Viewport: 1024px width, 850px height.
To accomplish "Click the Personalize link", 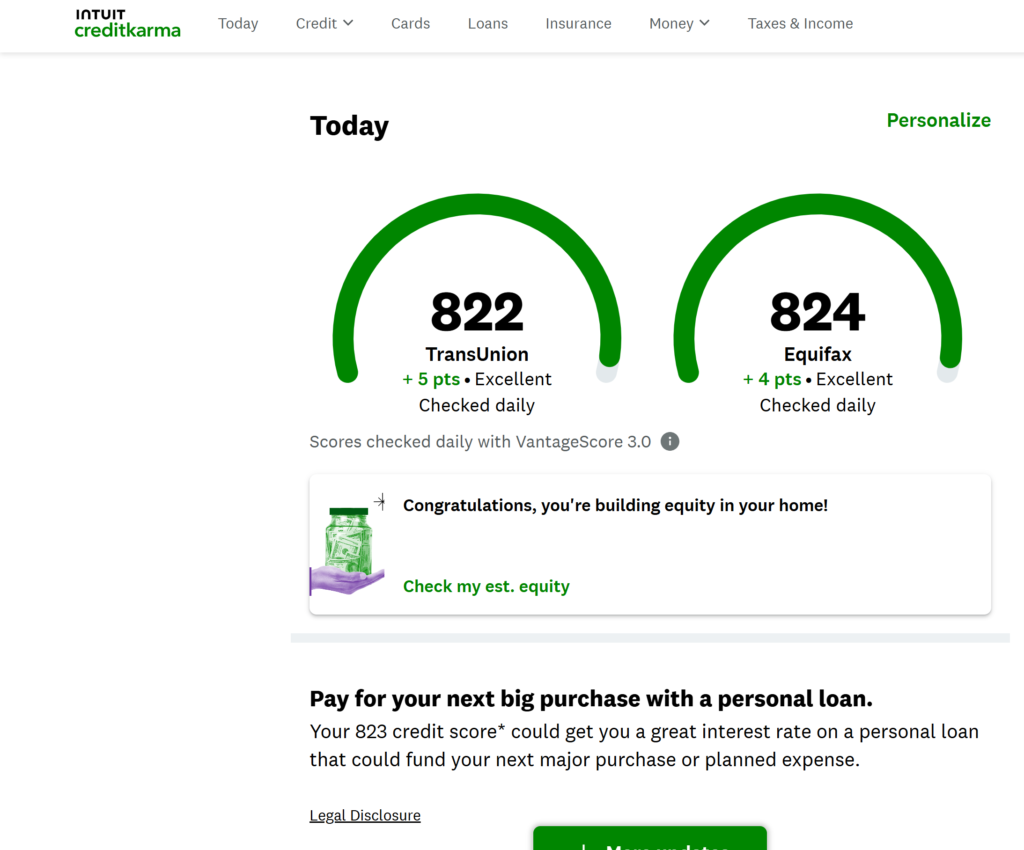I will (x=938, y=120).
